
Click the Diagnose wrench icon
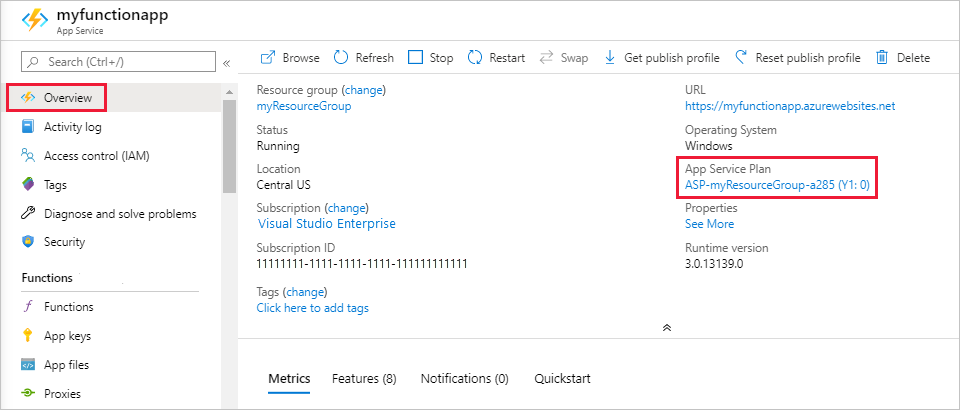(x=28, y=214)
